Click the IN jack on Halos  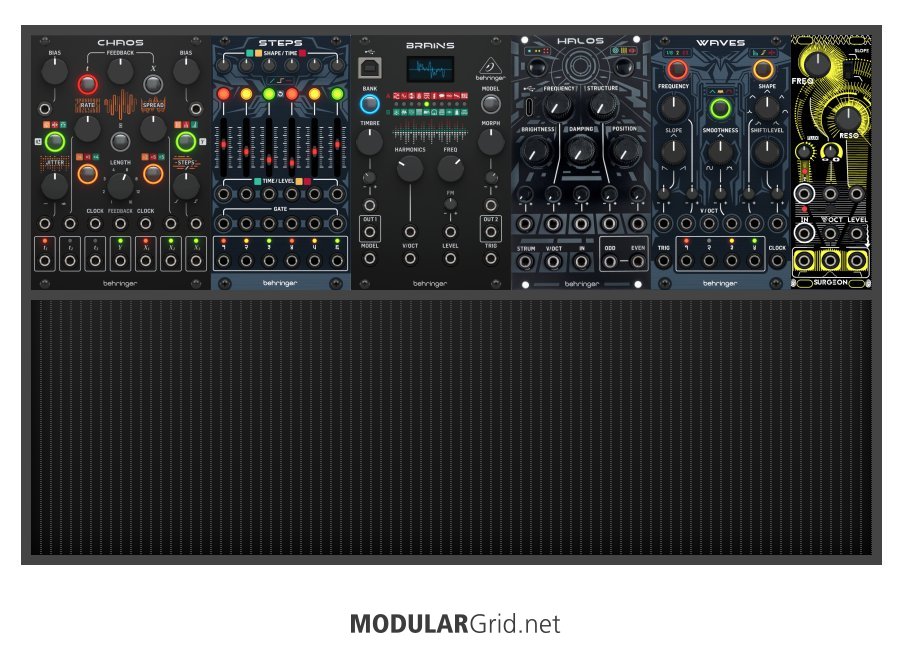point(581,262)
